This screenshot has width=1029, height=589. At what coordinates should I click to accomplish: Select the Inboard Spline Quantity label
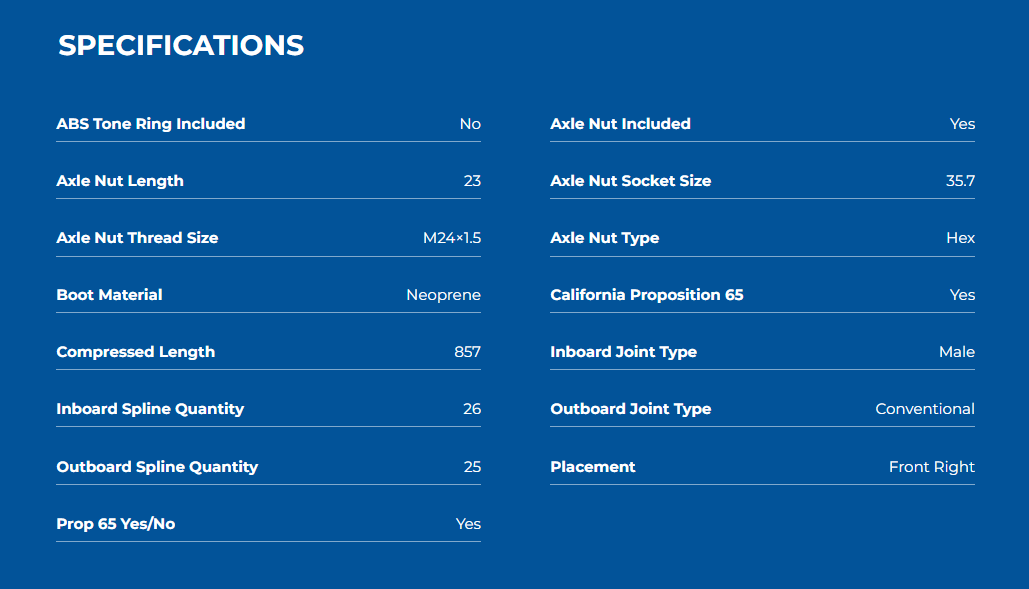pos(150,409)
